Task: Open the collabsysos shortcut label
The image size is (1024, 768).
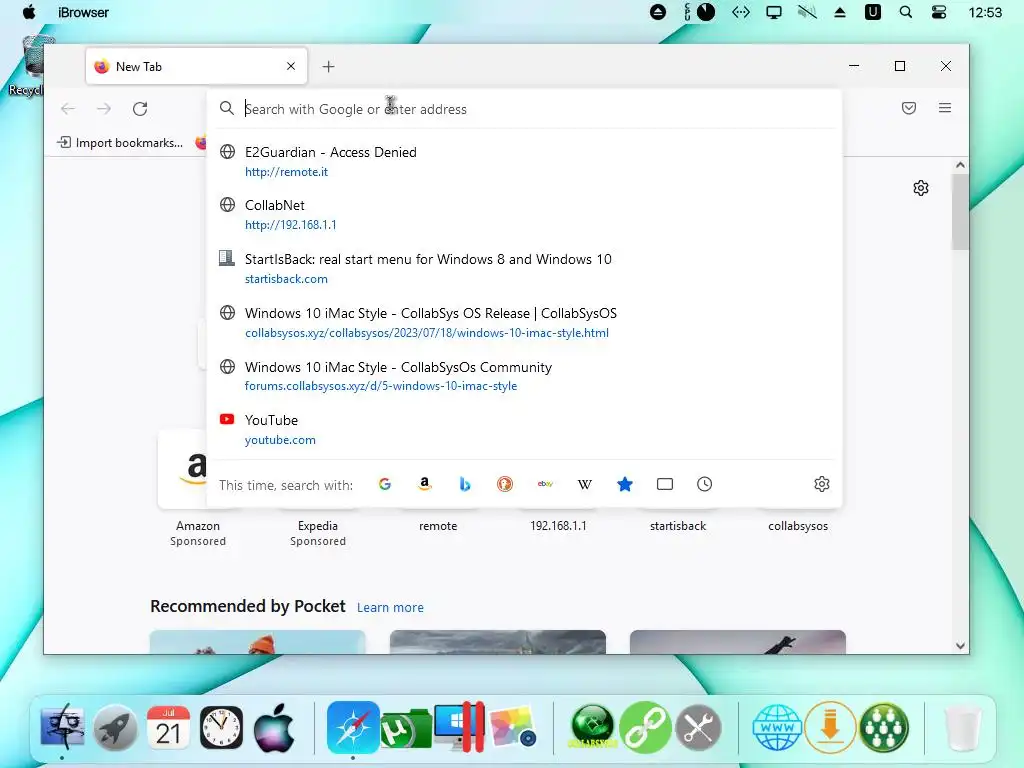Action: click(x=798, y=526)
